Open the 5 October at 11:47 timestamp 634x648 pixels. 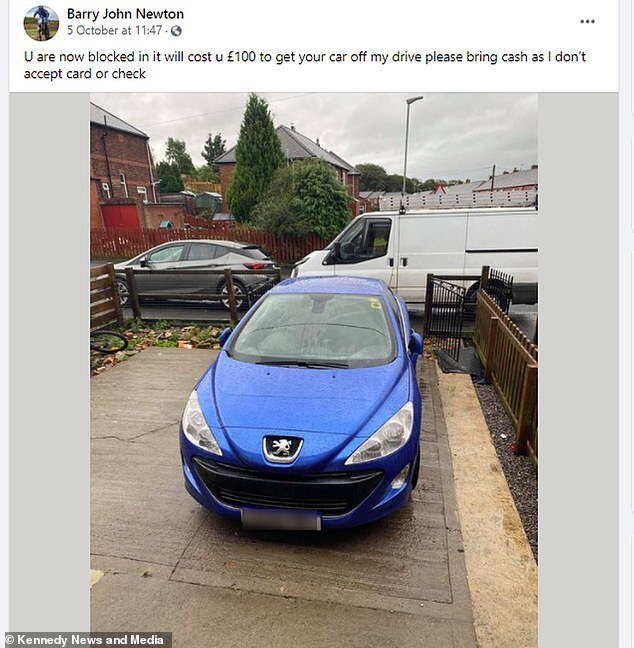coord(114,31)
